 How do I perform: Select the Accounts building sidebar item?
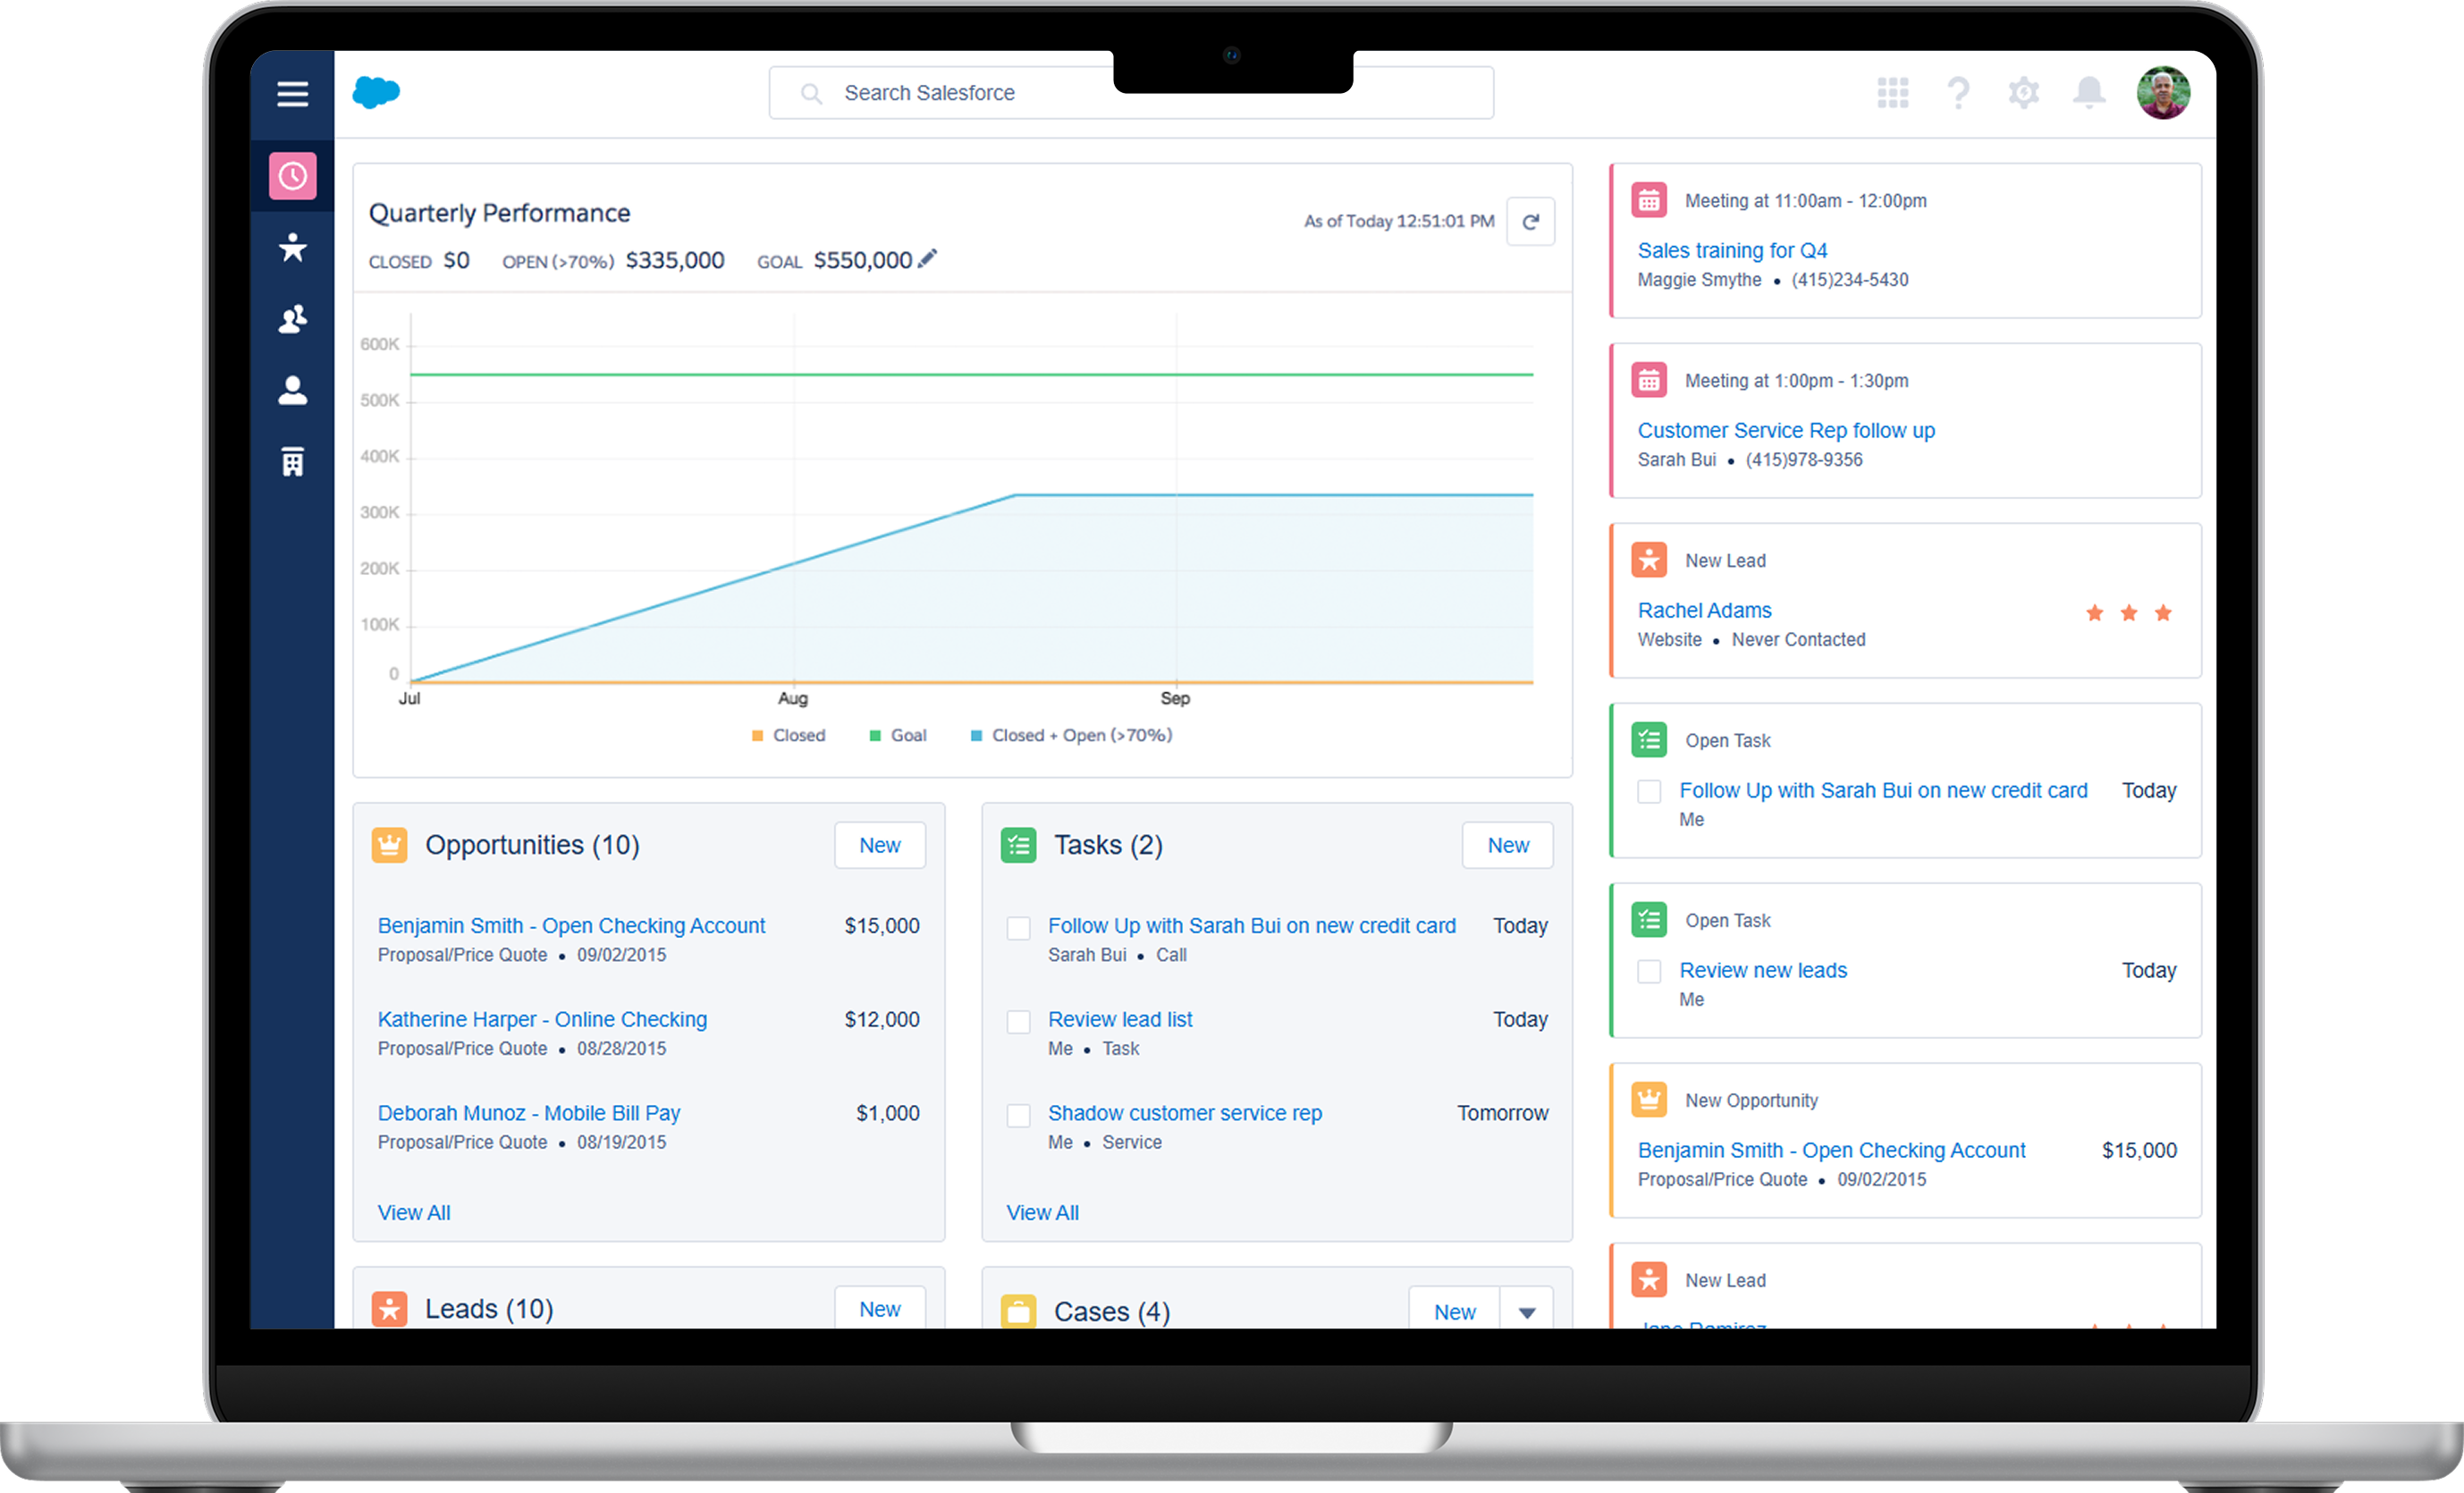pos(292,462)
